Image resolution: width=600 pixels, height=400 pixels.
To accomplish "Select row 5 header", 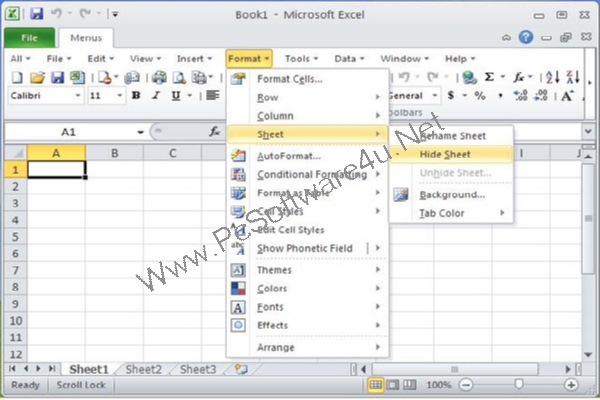I will 15,237.
